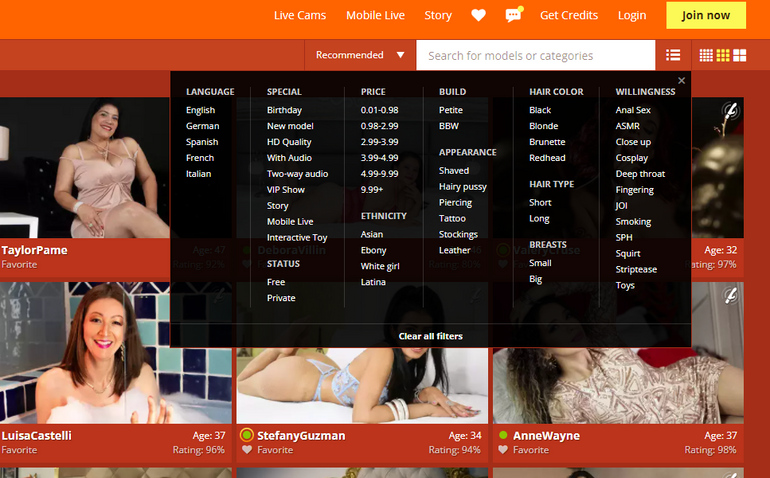Filter by Italian language
The height and width of the screenshot is (478, 770).
198,173
